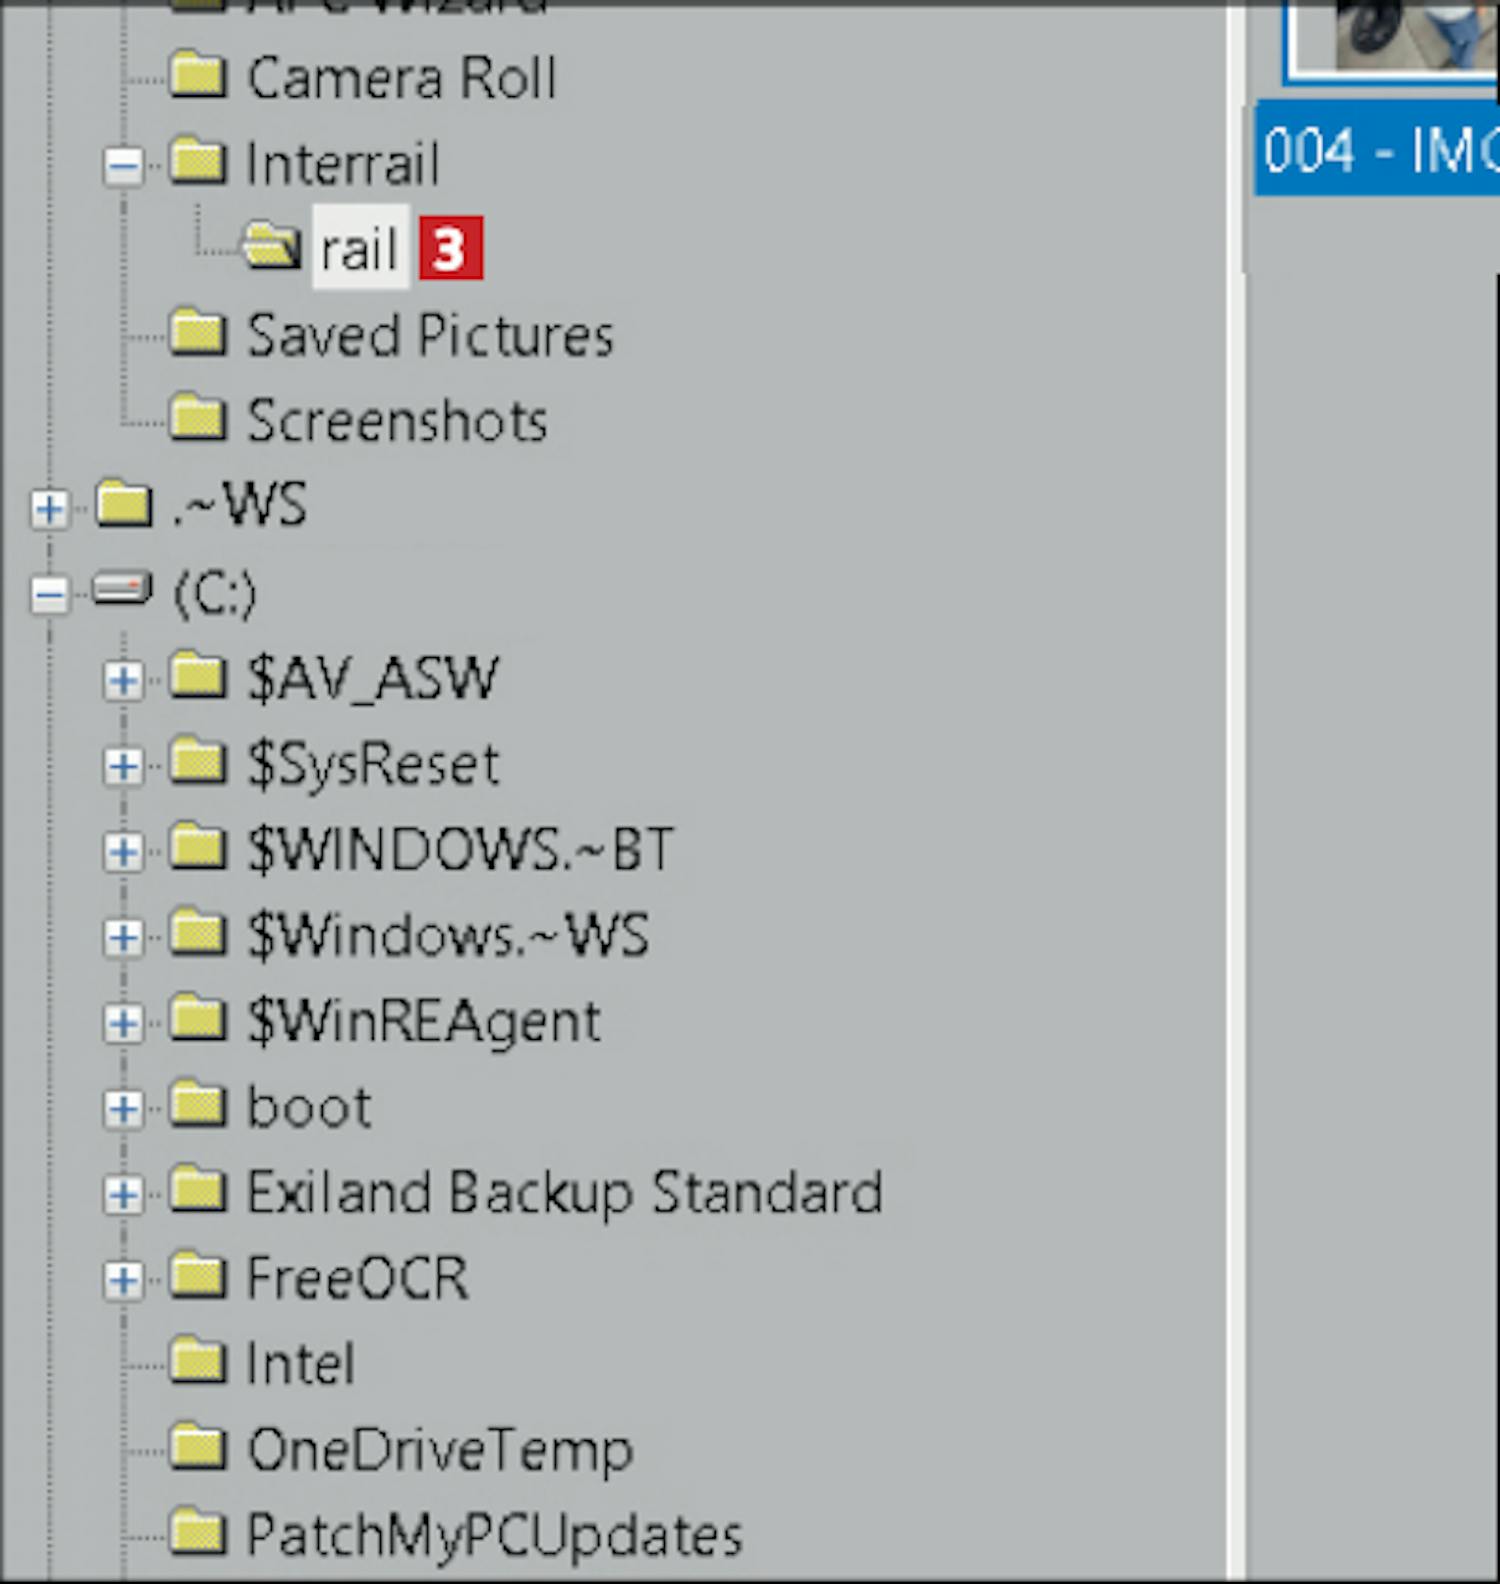
Task: Click the open rail folder icon
Action: 271,247
